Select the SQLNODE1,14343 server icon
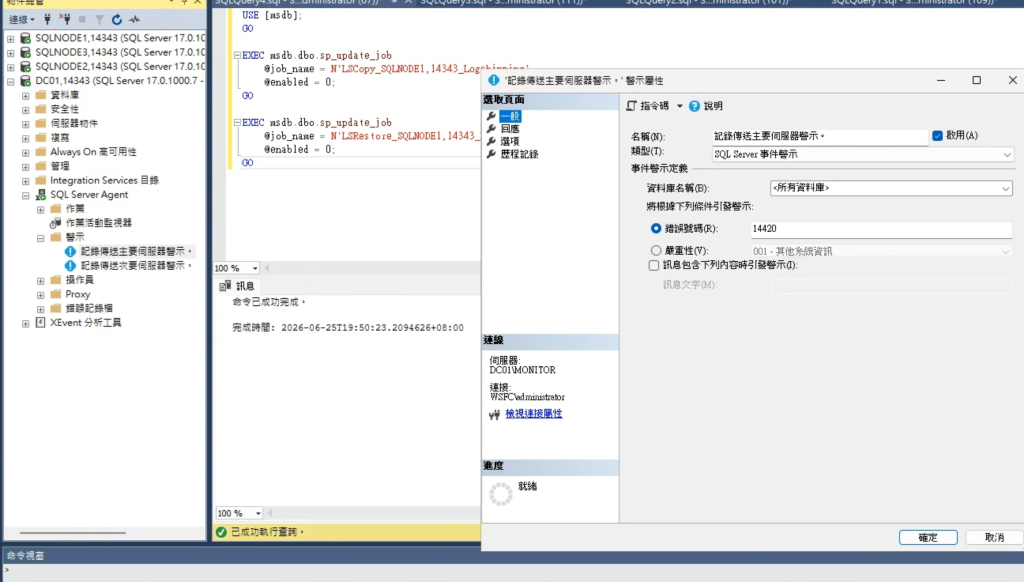Image resolution: width=1024 pixels, height=582 pixels. [25, 38]
